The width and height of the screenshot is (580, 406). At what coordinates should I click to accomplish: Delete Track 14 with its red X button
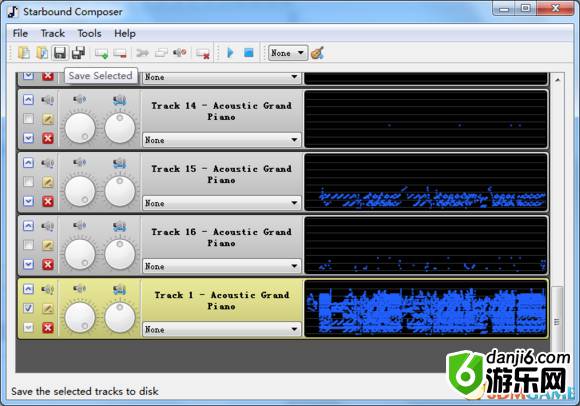pos(48,138)
